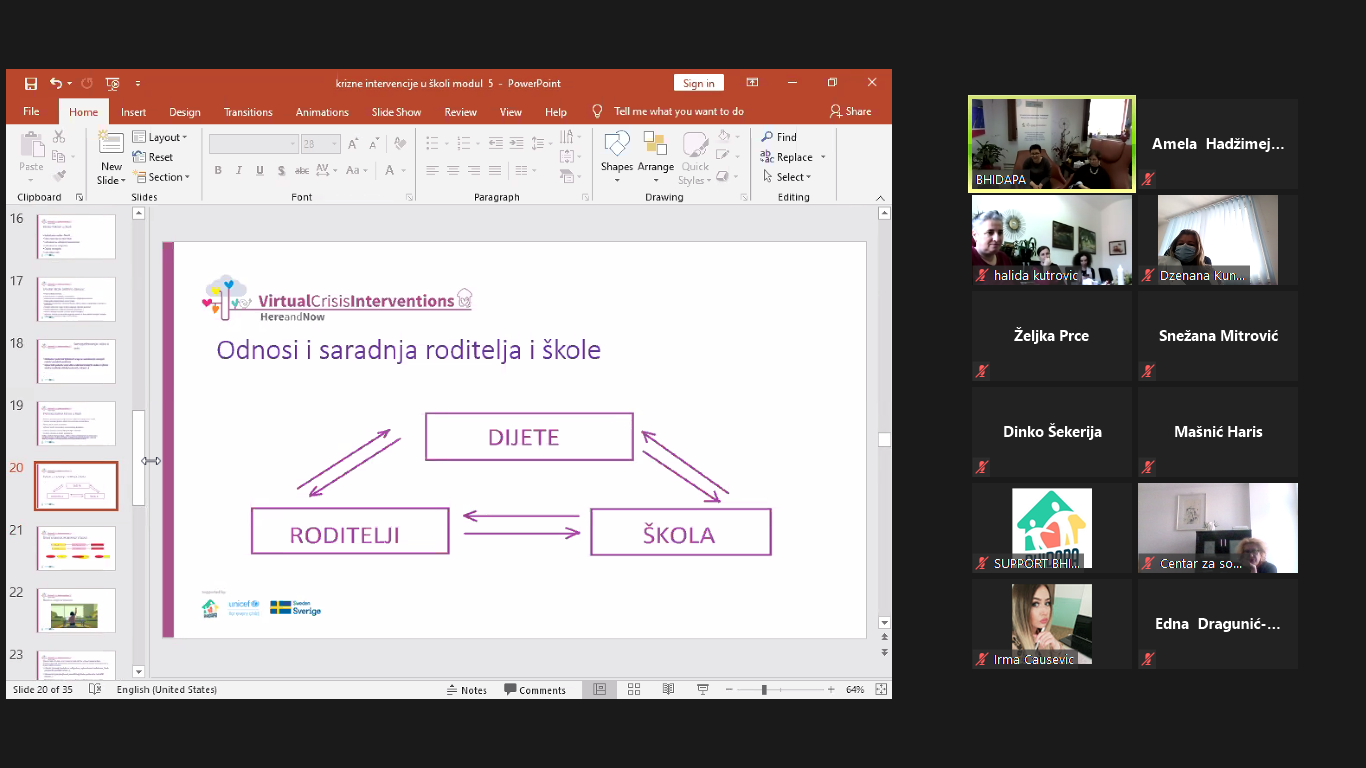Select slide 21 thumbnail
1366x768 pixels.
[x=76, y=548]
